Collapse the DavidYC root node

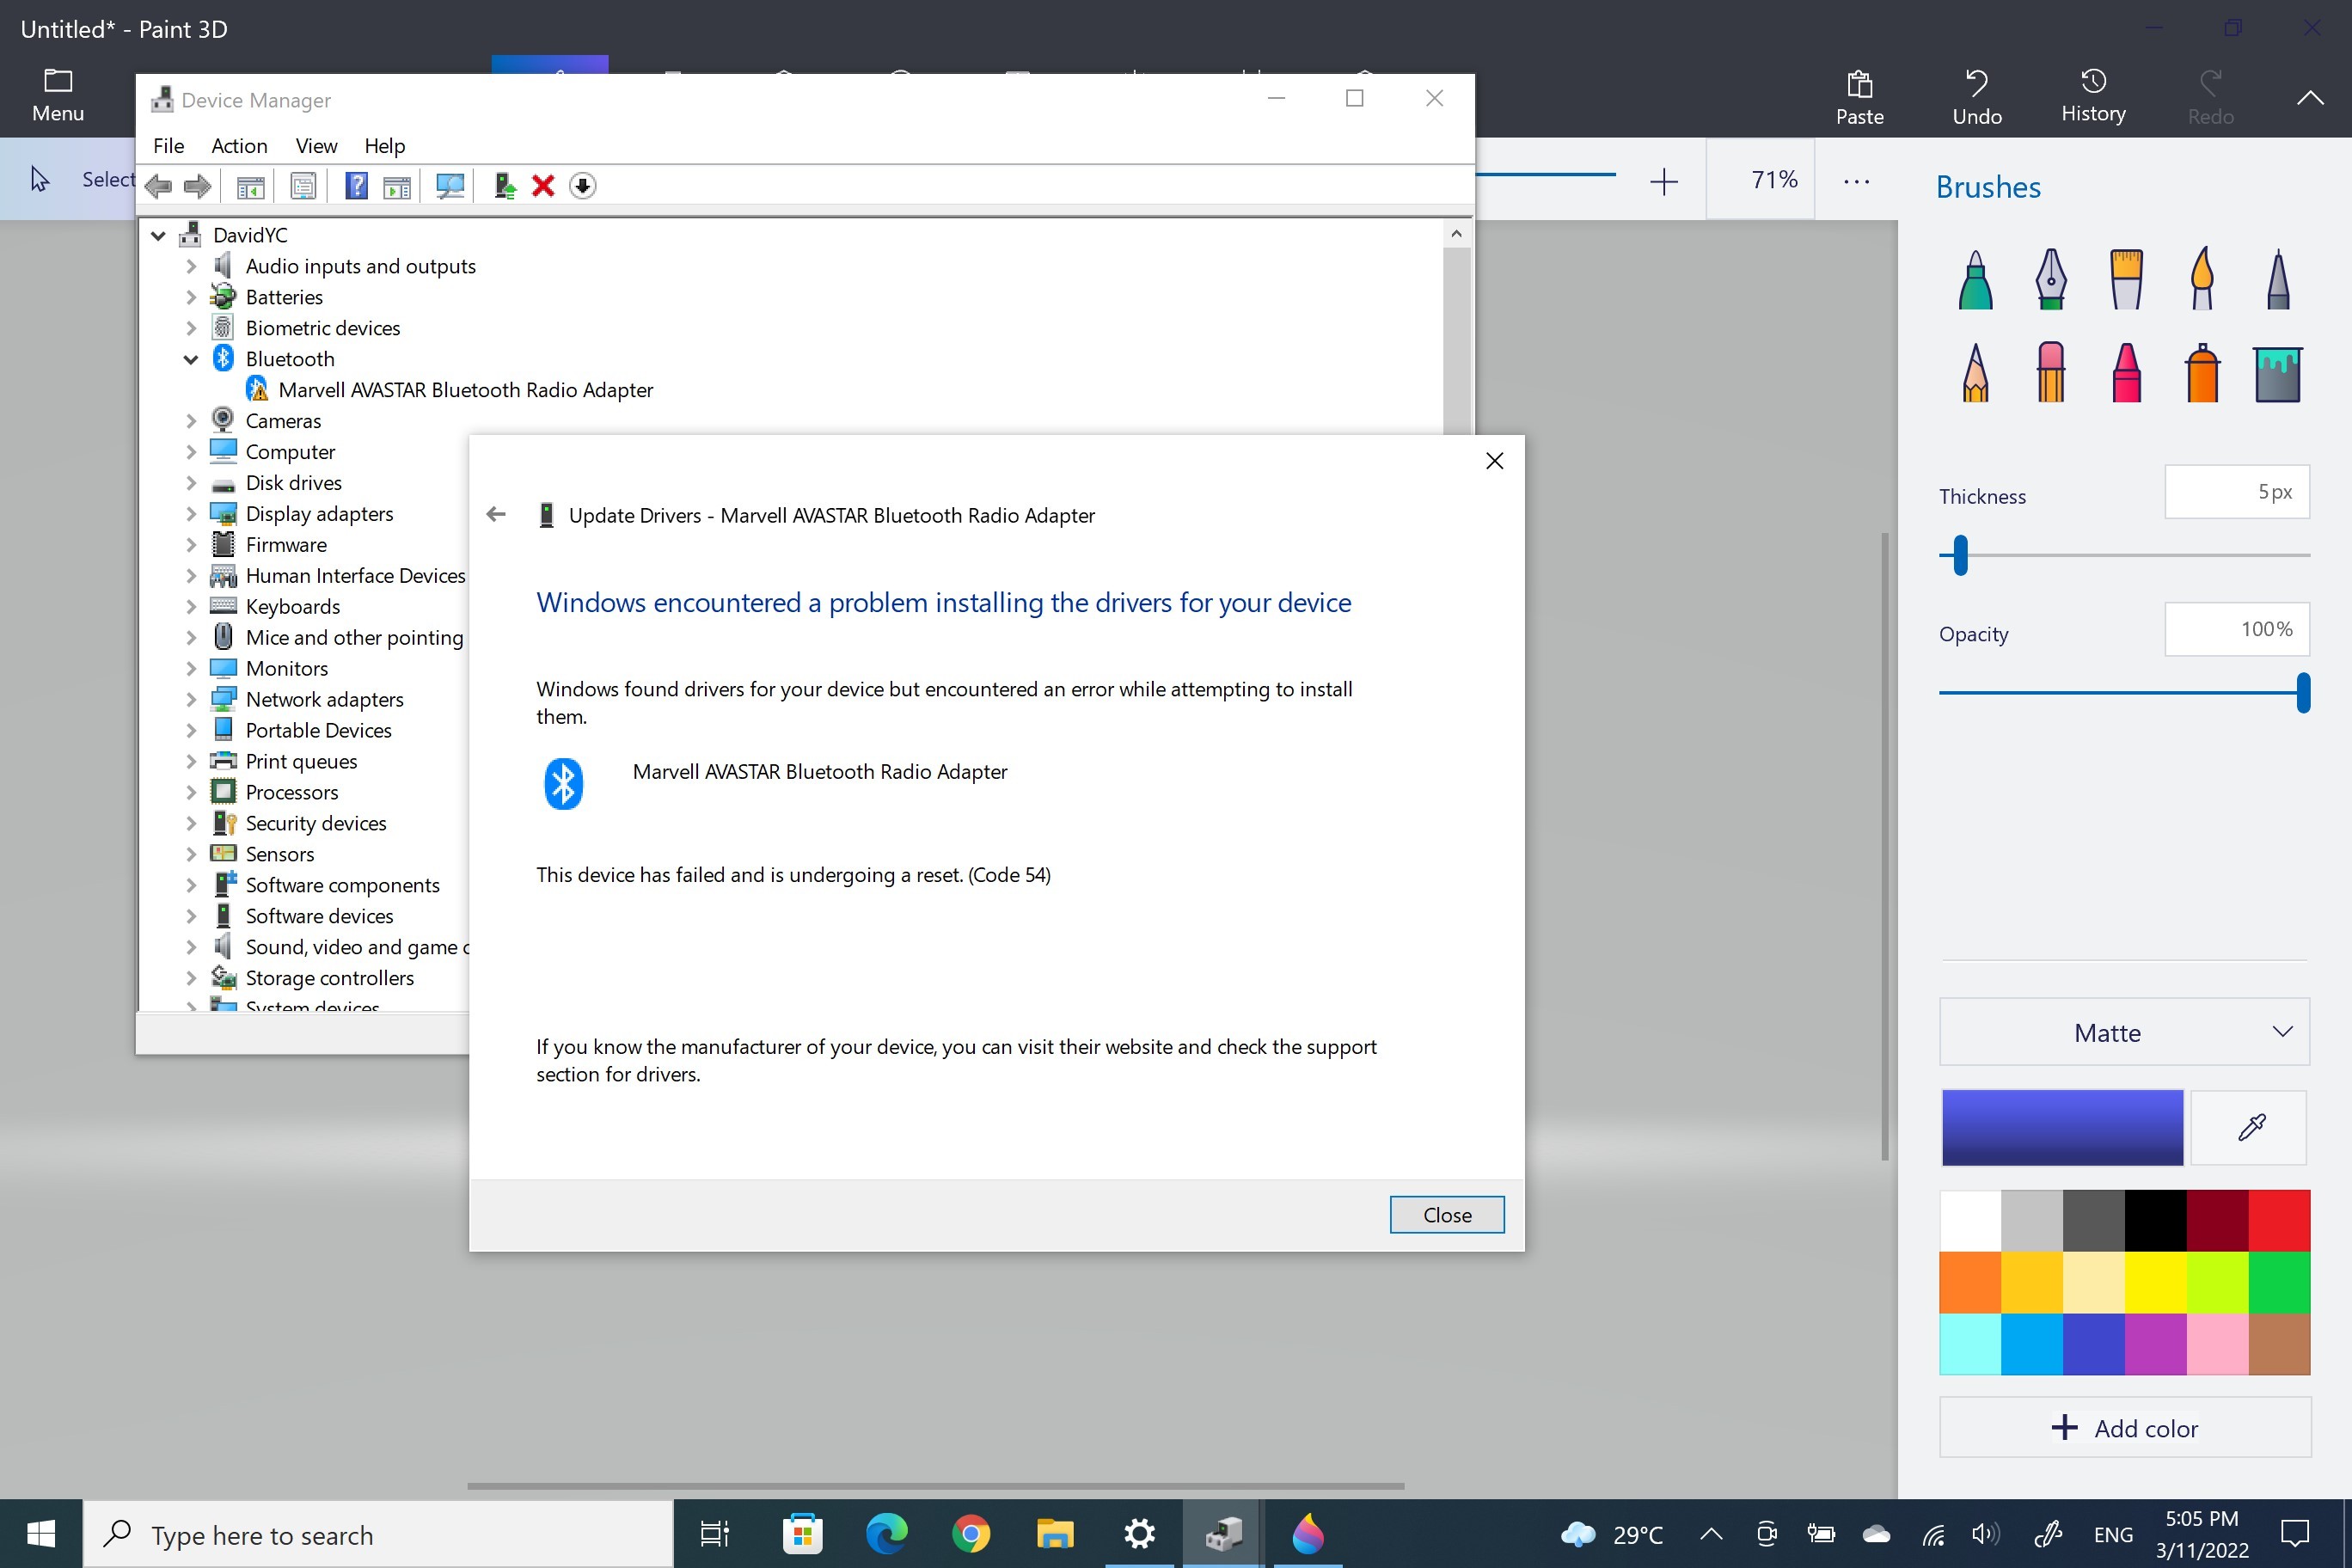pos(158,236)
